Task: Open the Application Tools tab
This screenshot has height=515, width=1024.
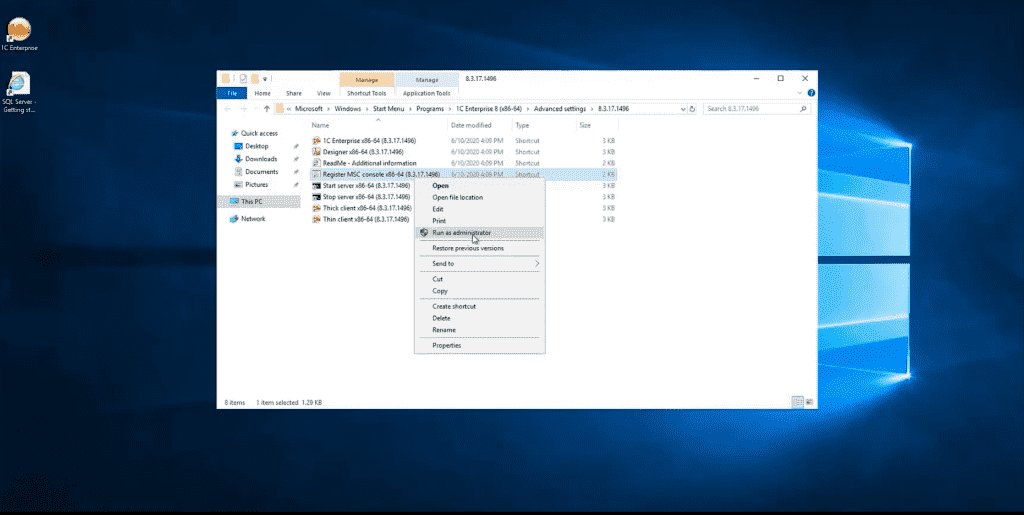Action: 426,93
